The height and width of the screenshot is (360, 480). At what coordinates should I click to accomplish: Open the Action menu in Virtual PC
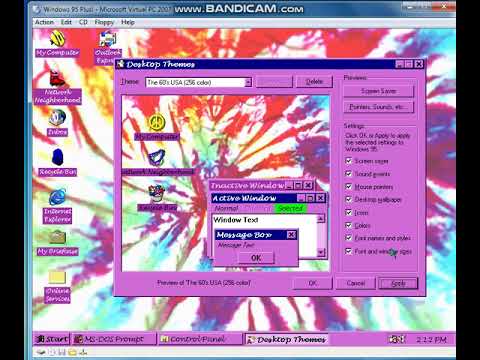(44, 22)
